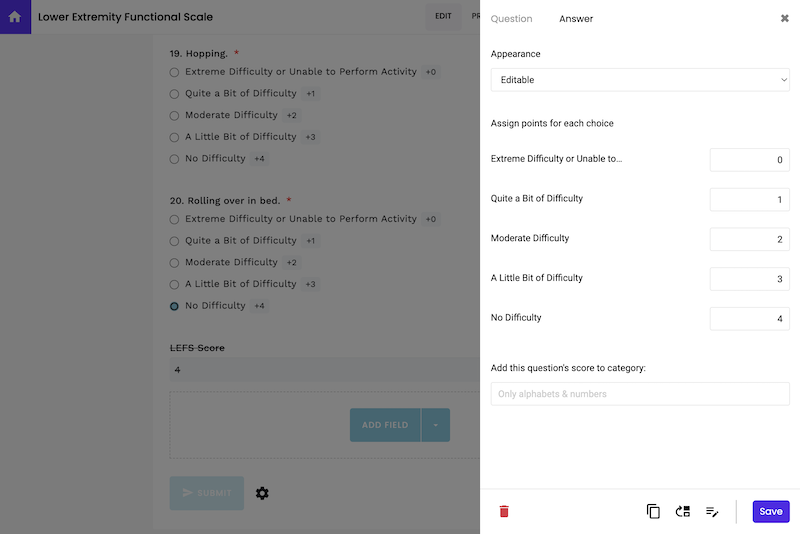Screen dimensions: 800x534
Task: Open form settings gear icon
Action: (262, 493)
